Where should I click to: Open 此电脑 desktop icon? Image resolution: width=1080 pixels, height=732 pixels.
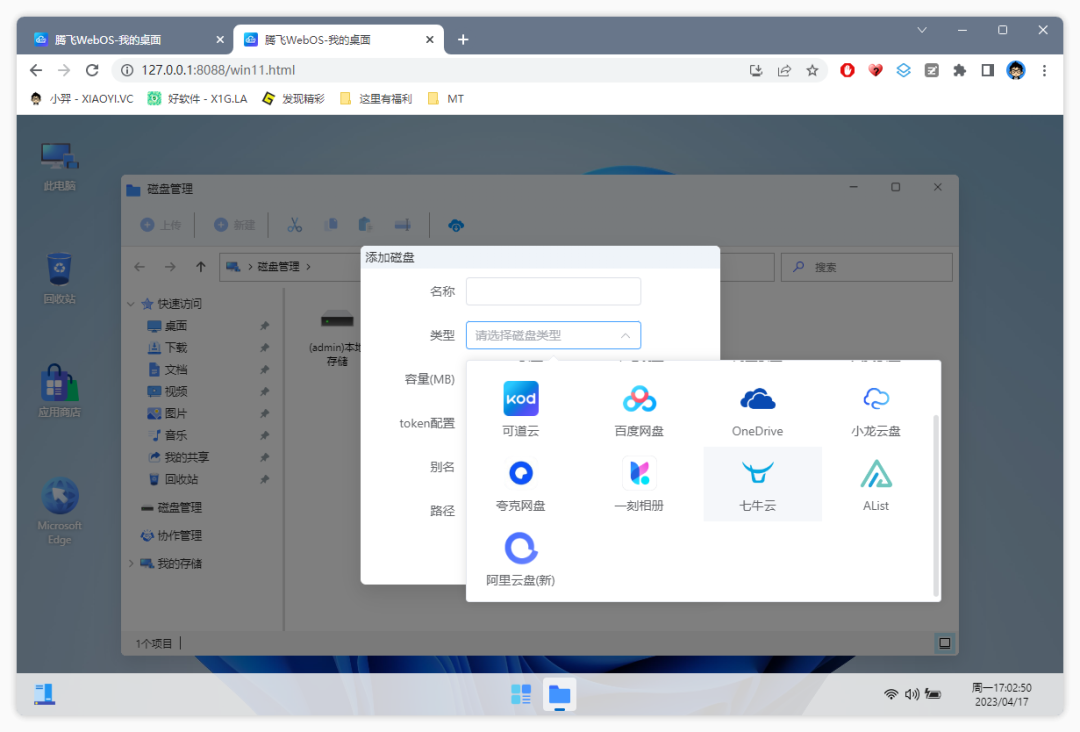pyautogui.click(x=59, y=167)
